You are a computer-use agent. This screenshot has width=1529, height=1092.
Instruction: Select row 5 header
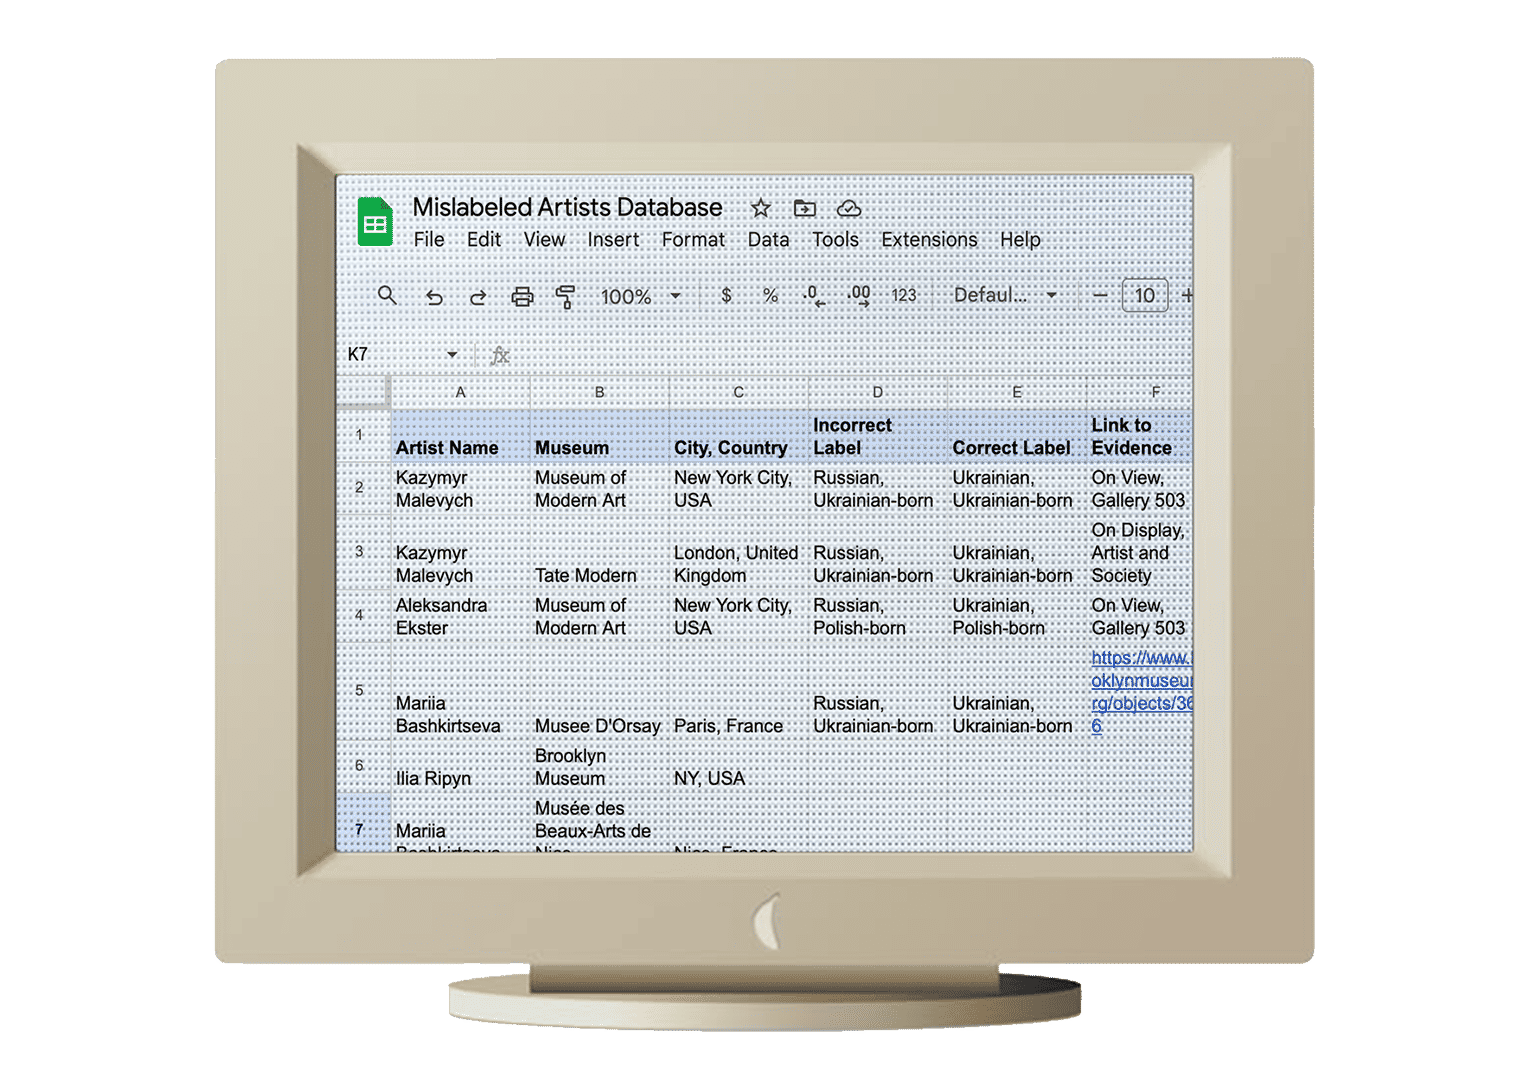click(x=361, y=690)
